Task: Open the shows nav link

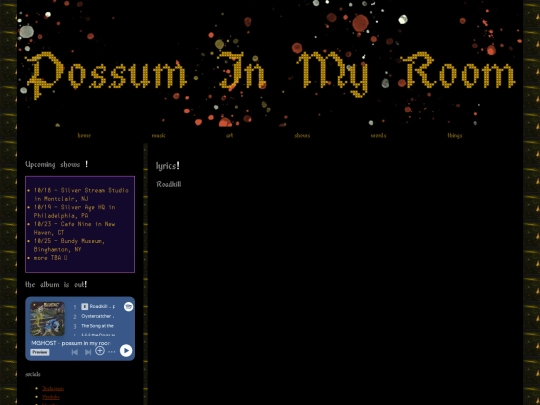Action: 302,135
